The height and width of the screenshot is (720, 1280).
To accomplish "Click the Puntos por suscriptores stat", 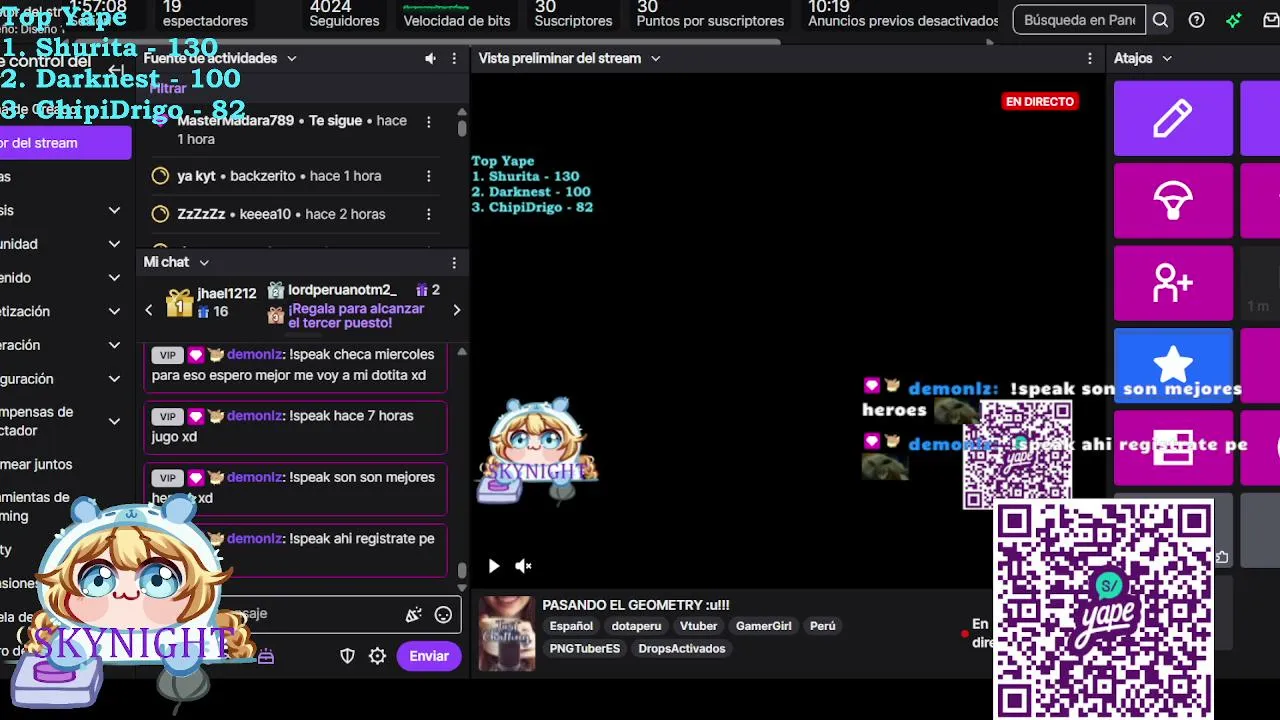I will click(x=710, y=14).
